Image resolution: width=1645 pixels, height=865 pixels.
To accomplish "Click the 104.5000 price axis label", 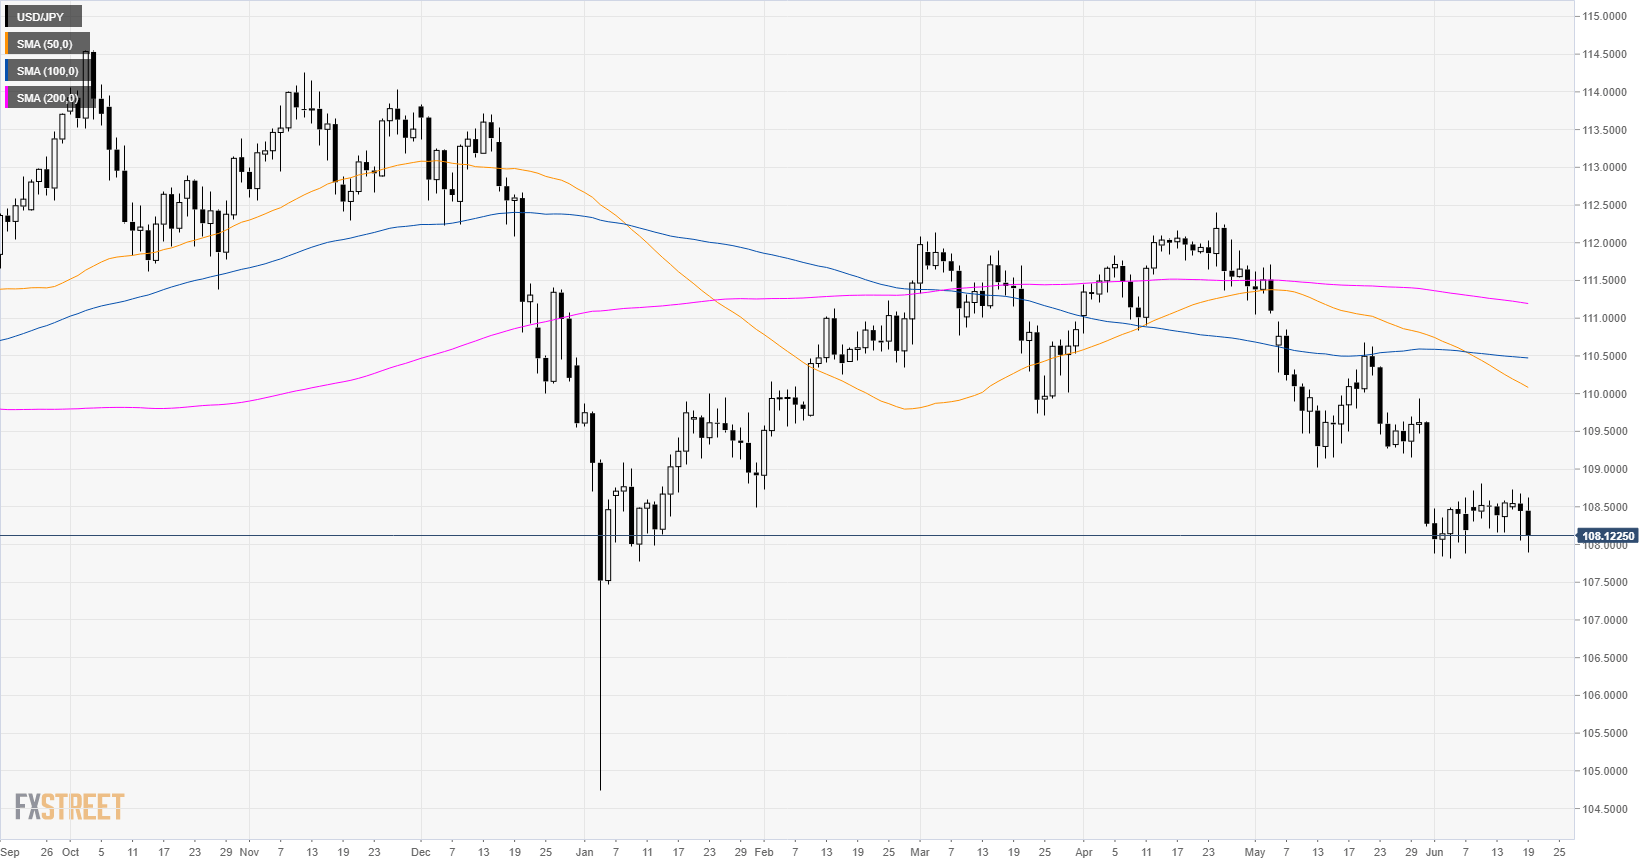I will point(1603,809).
